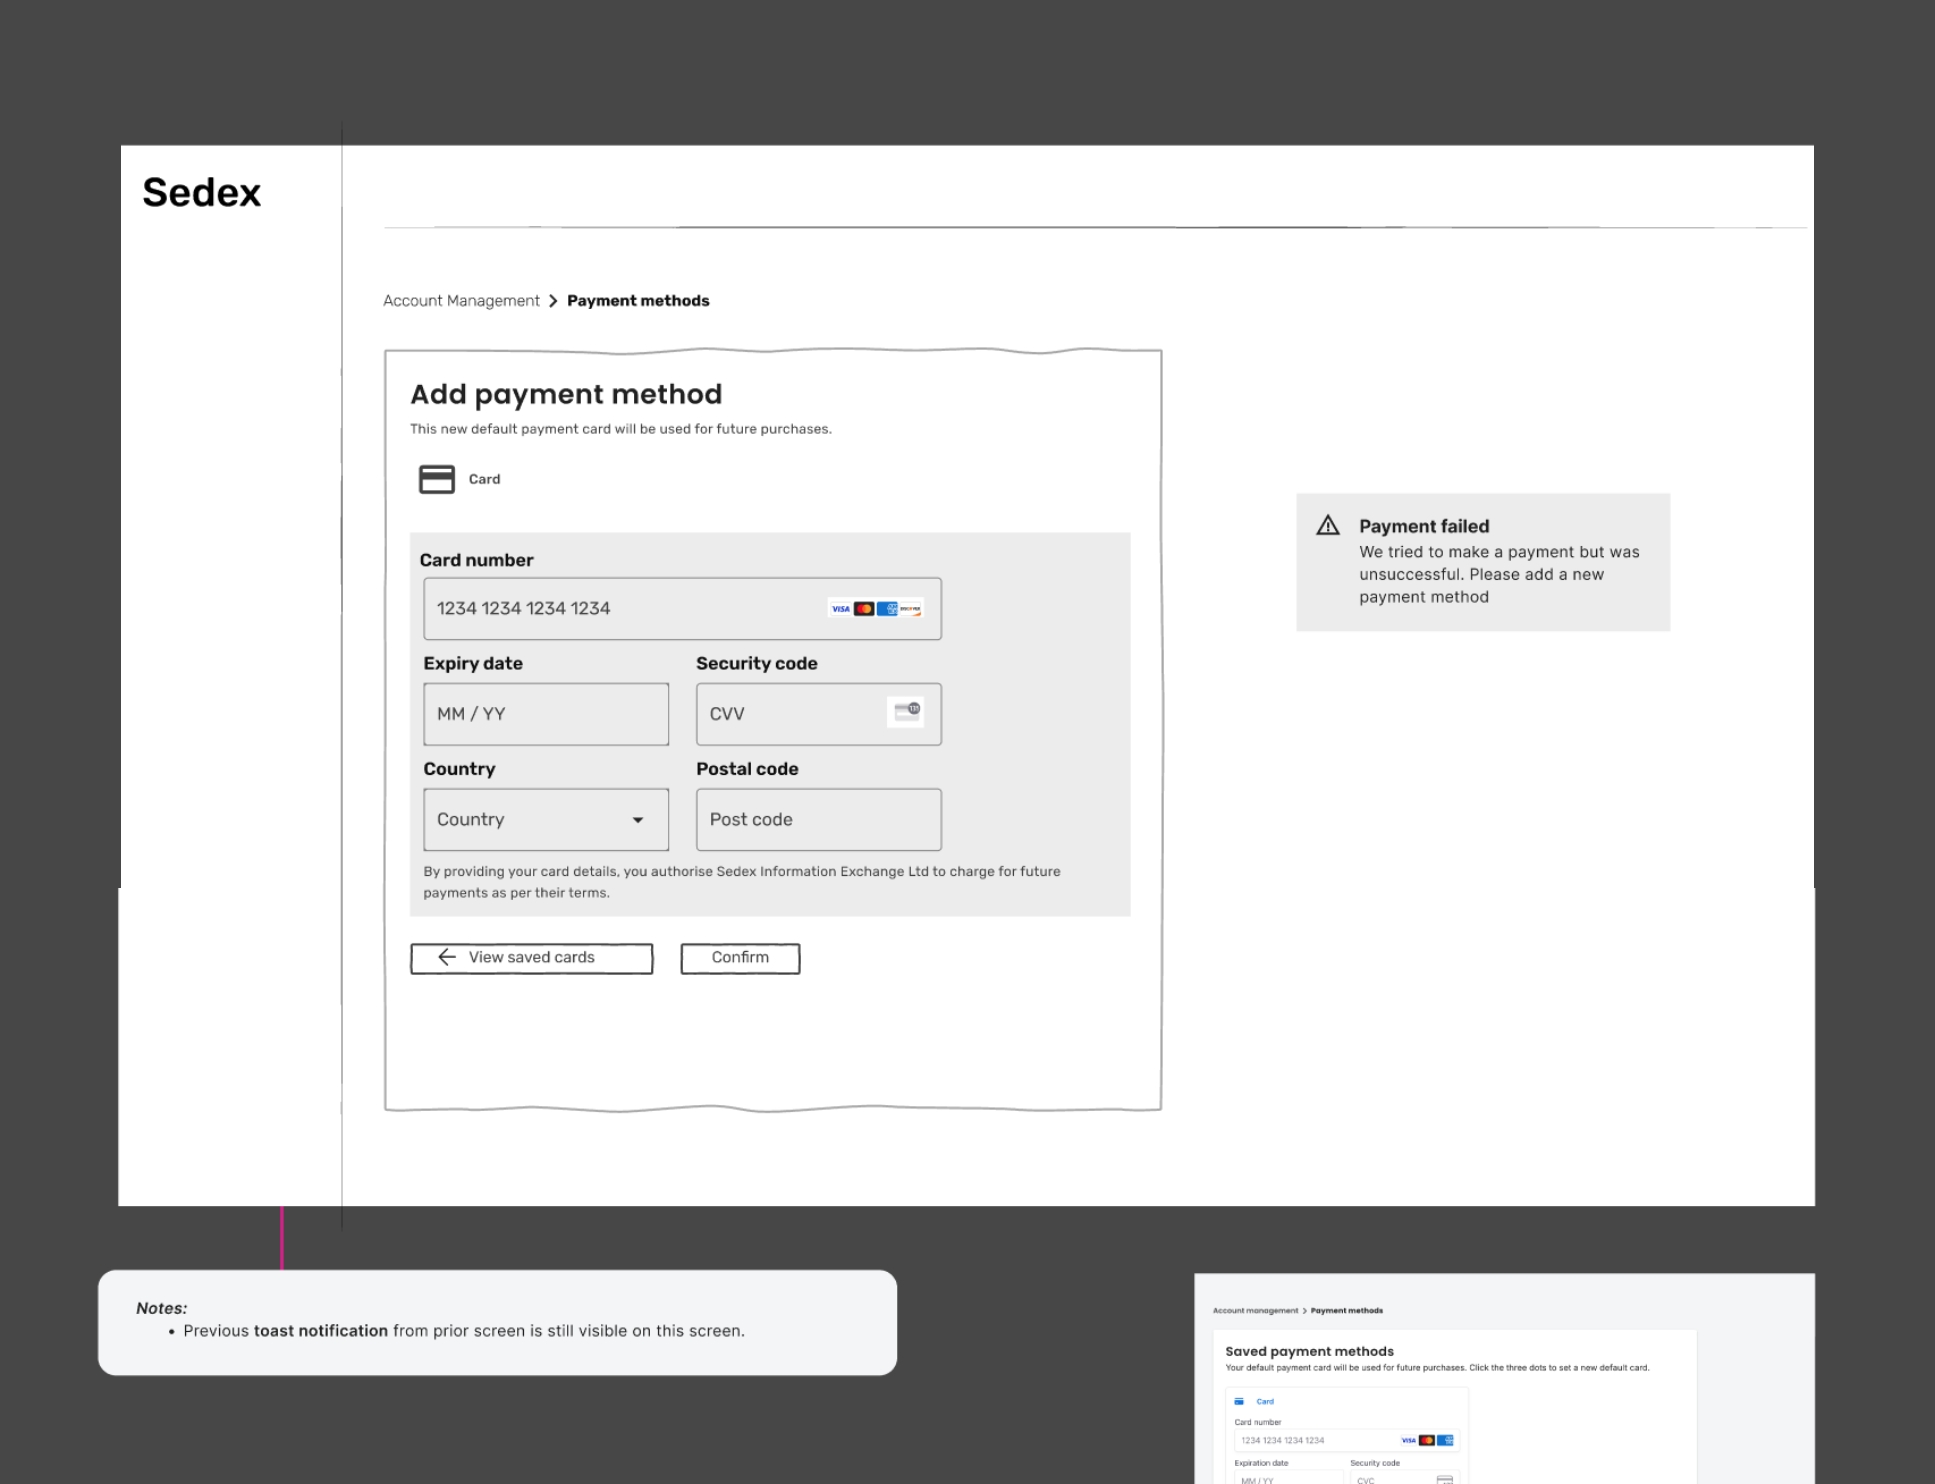Click the credit card icon beside Card label
This screenshot has height=1484, width=1935.
(436, 479)
